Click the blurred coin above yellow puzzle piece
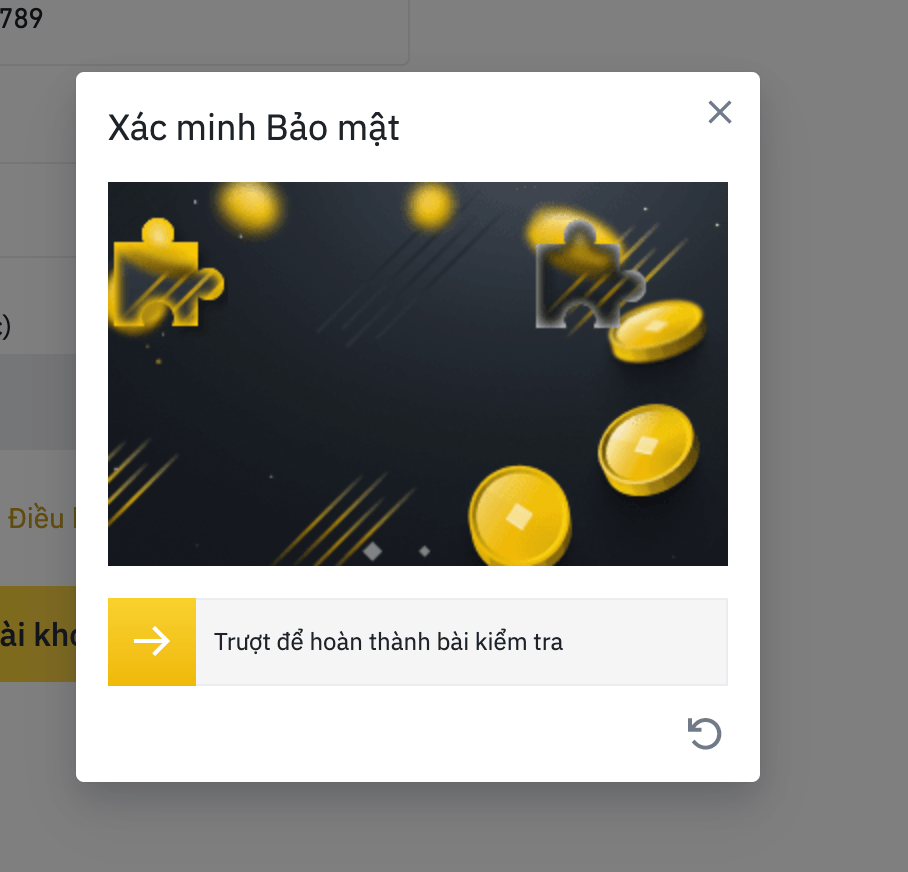The height and width of the screenshot is (872, 908). coord(249,207)
